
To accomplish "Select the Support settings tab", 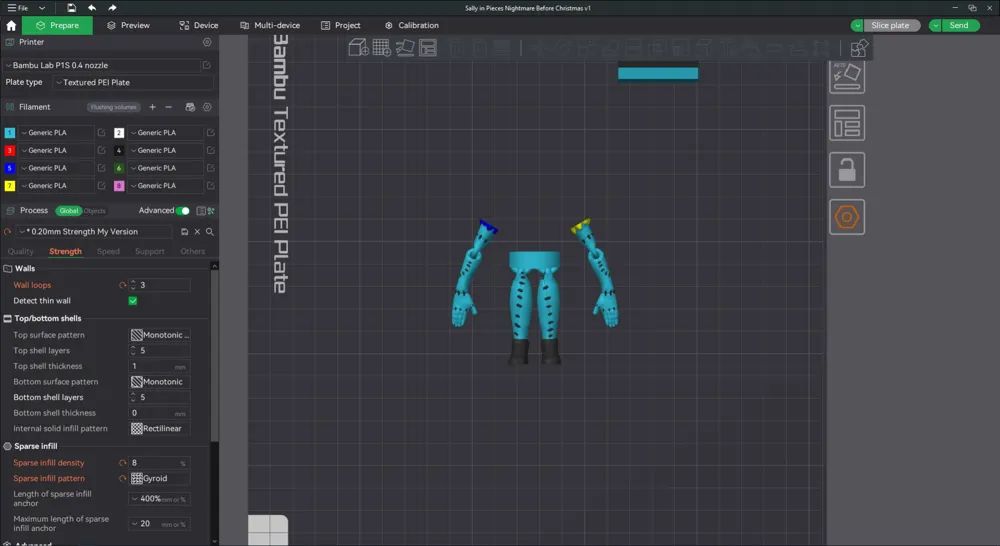I will [x=150, y=251].
